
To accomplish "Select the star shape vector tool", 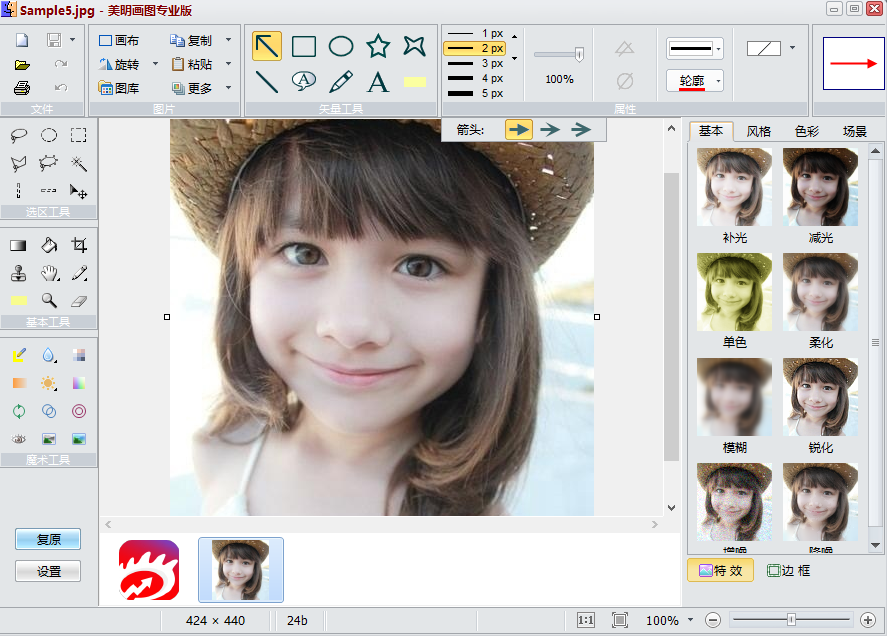I will (x=377, y=46).
